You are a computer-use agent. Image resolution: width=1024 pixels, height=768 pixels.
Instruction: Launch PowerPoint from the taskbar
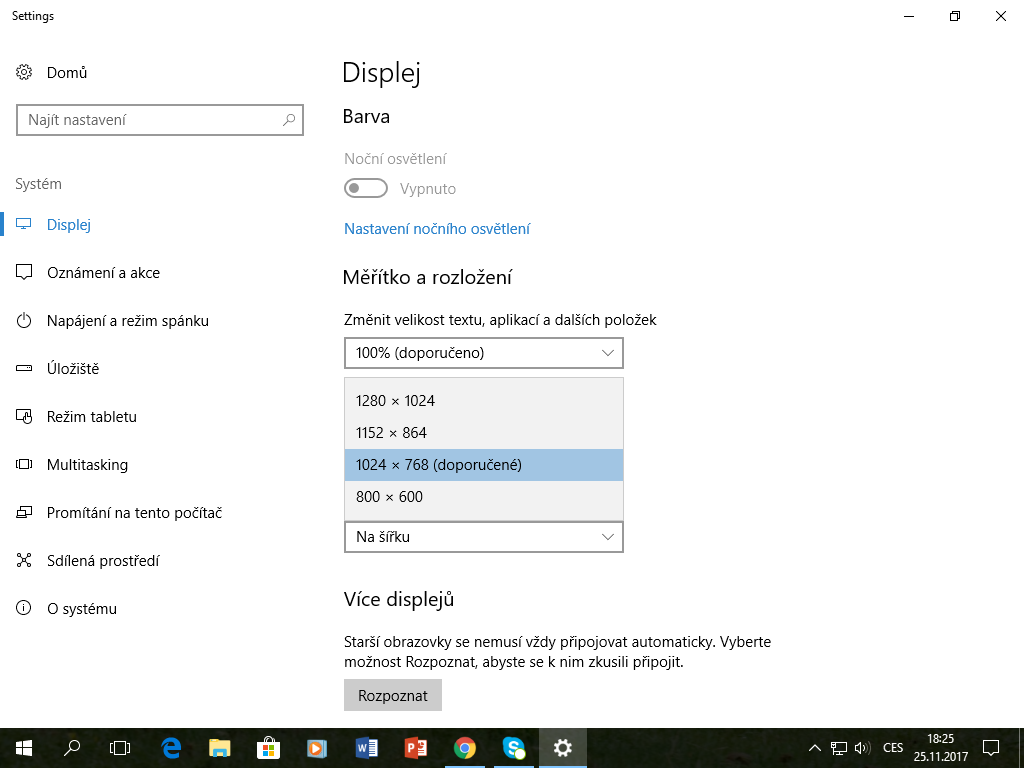(415, 748)
